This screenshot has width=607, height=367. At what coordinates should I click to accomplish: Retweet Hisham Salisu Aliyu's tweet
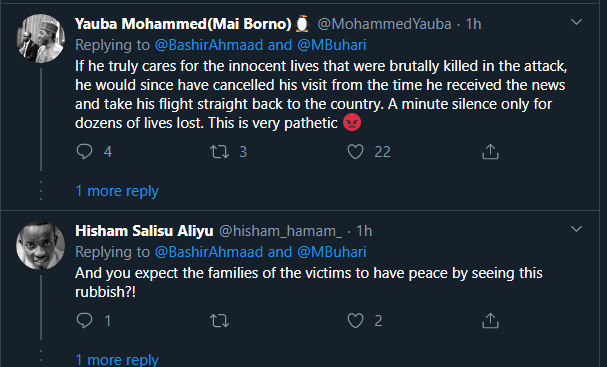[x=219, y=321]
